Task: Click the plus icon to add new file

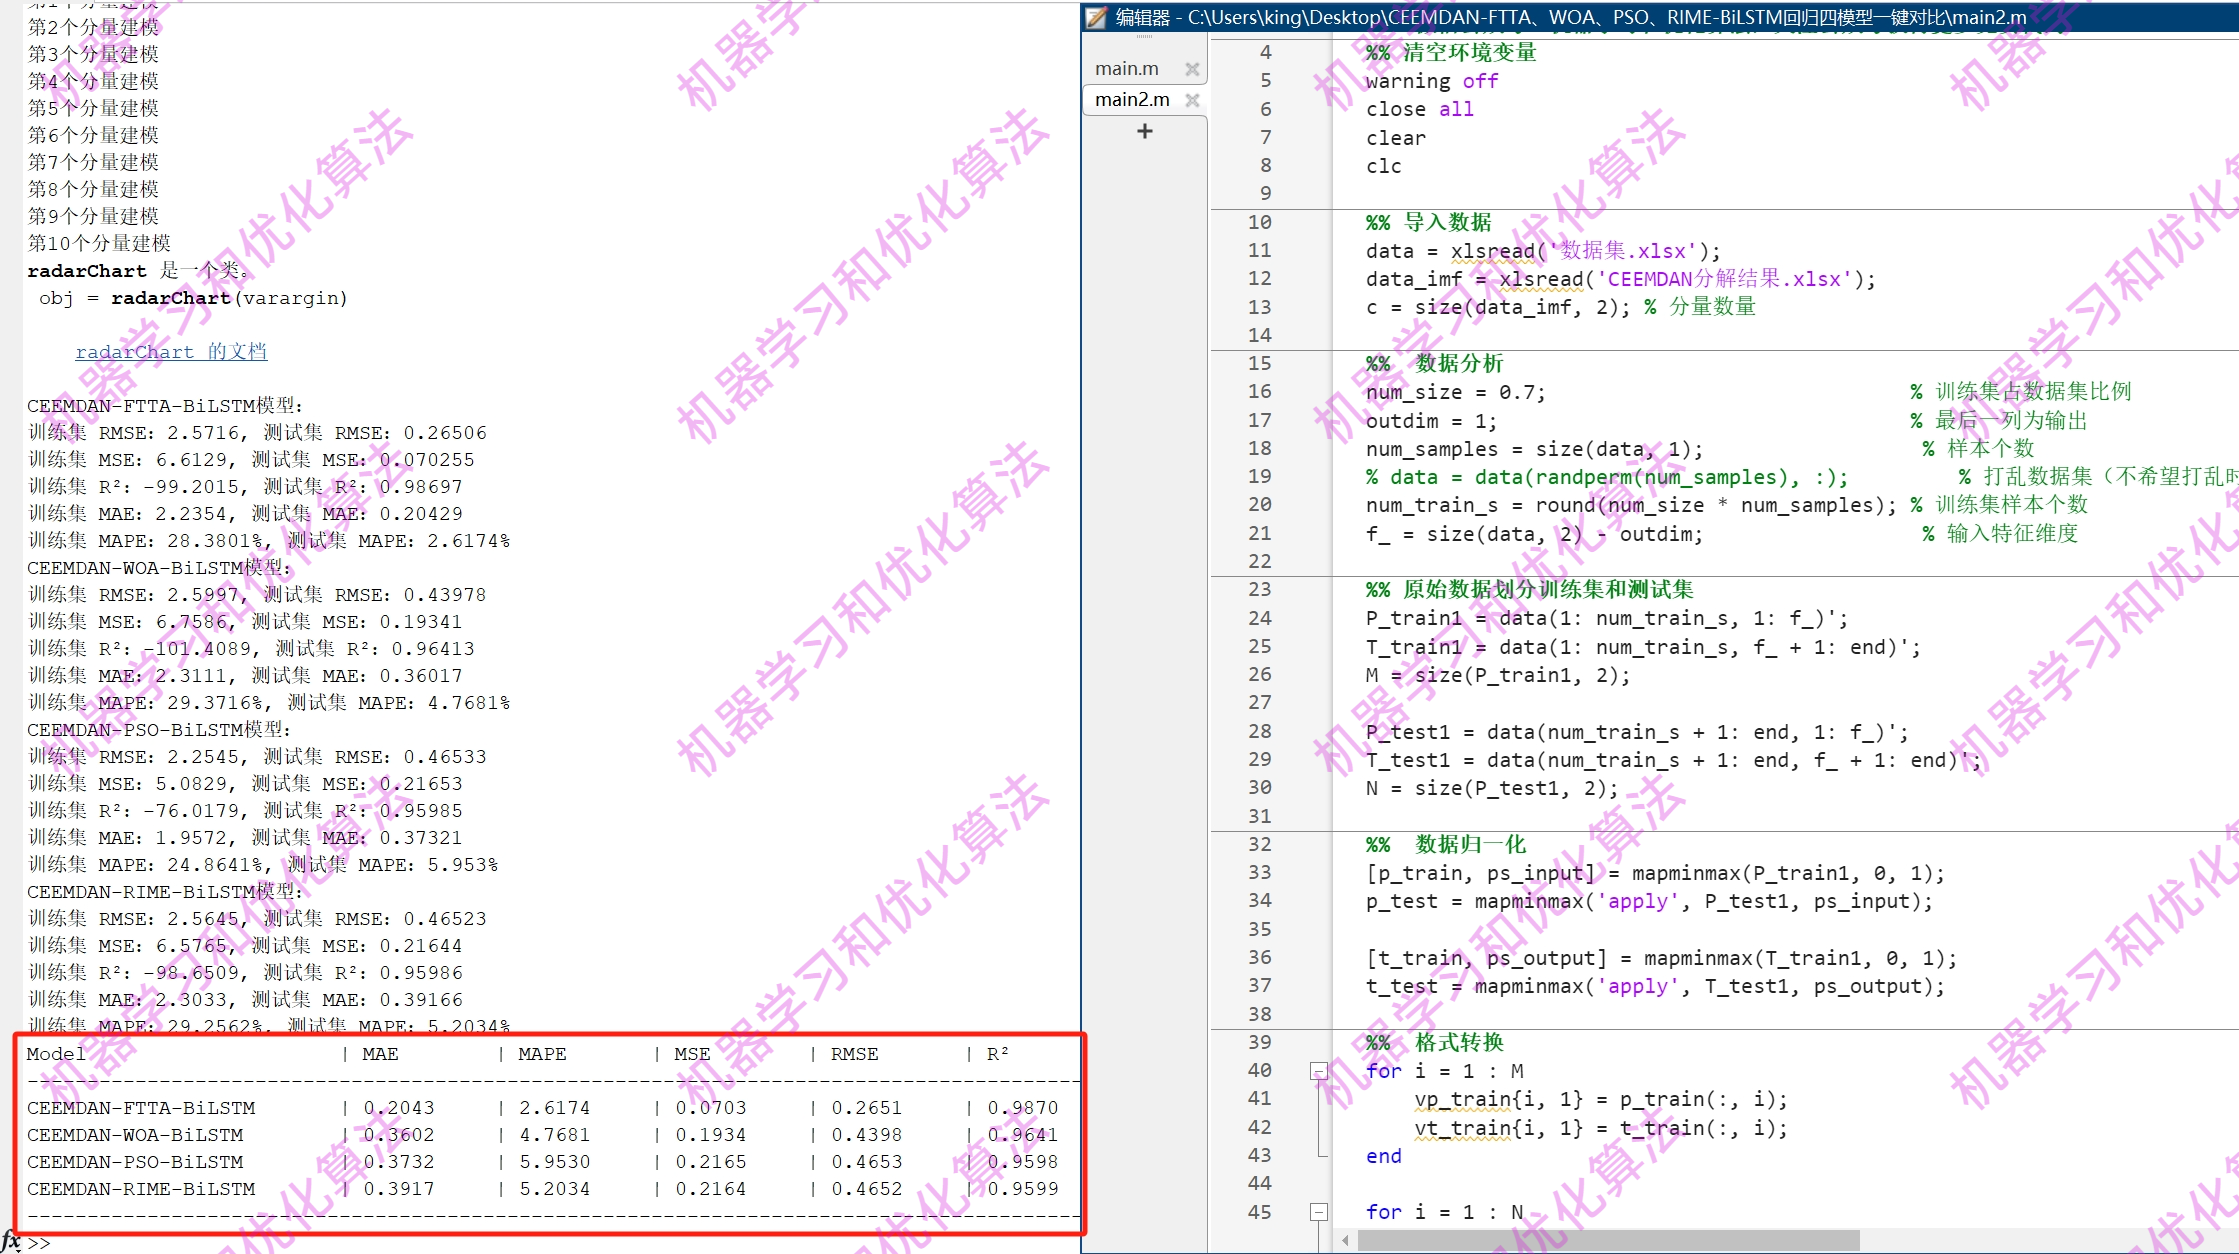Action: click(x=1145, y=131)
